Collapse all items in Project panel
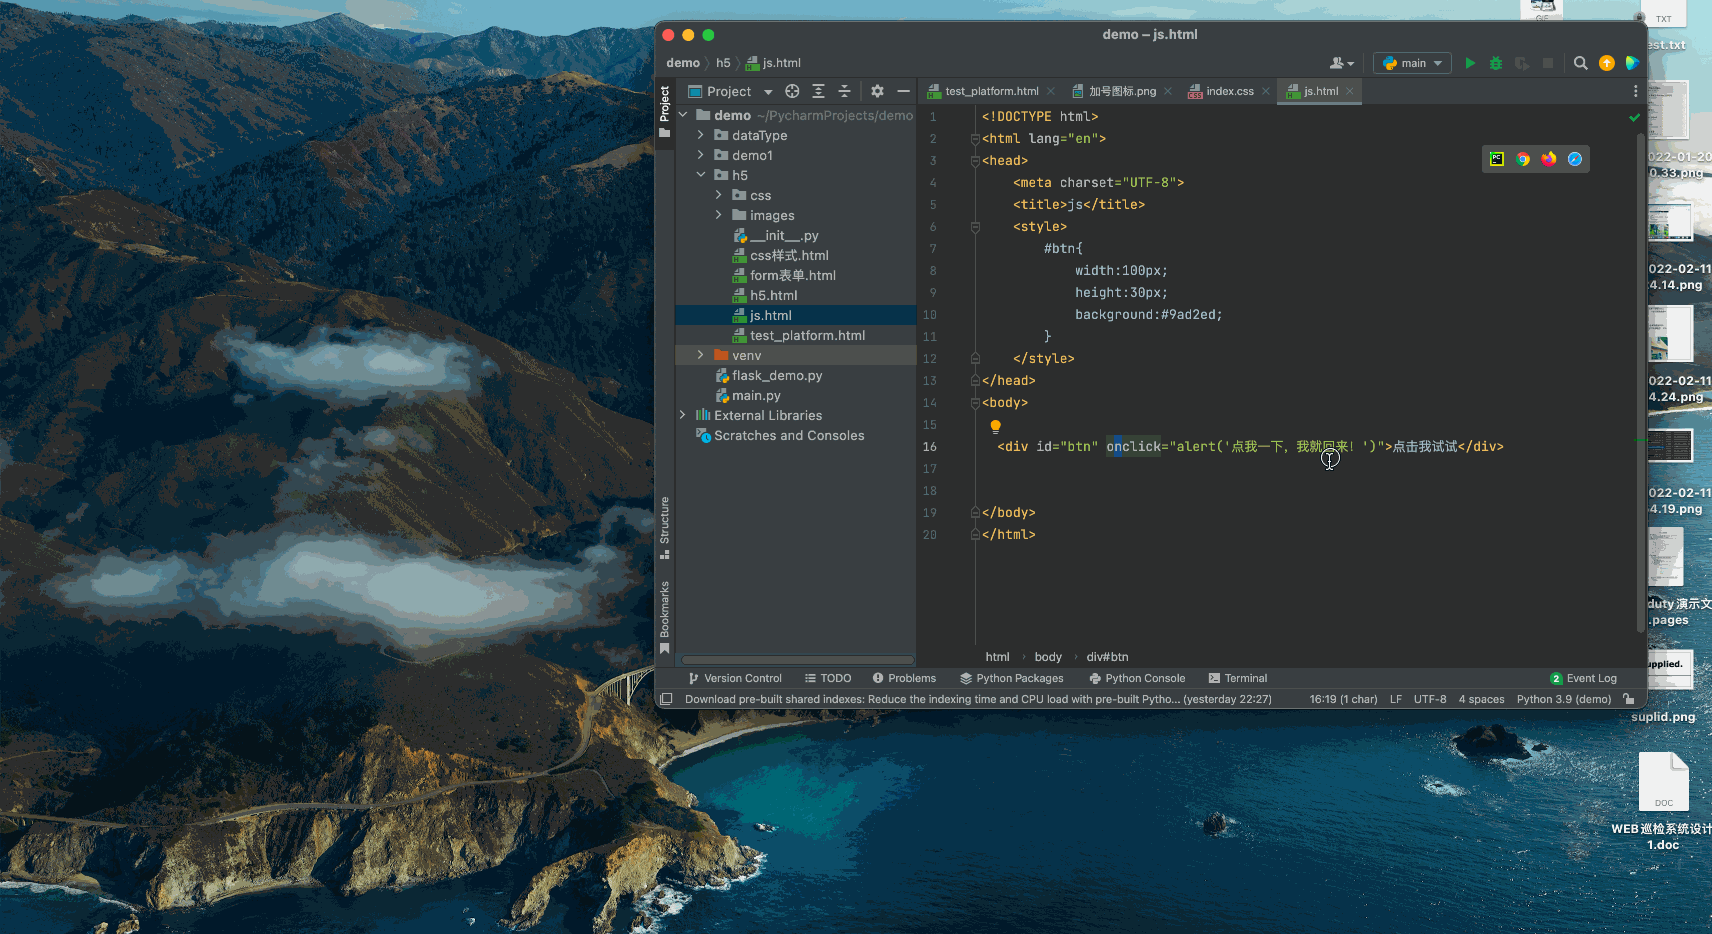The image size is (1712, 934). (844, 91)
